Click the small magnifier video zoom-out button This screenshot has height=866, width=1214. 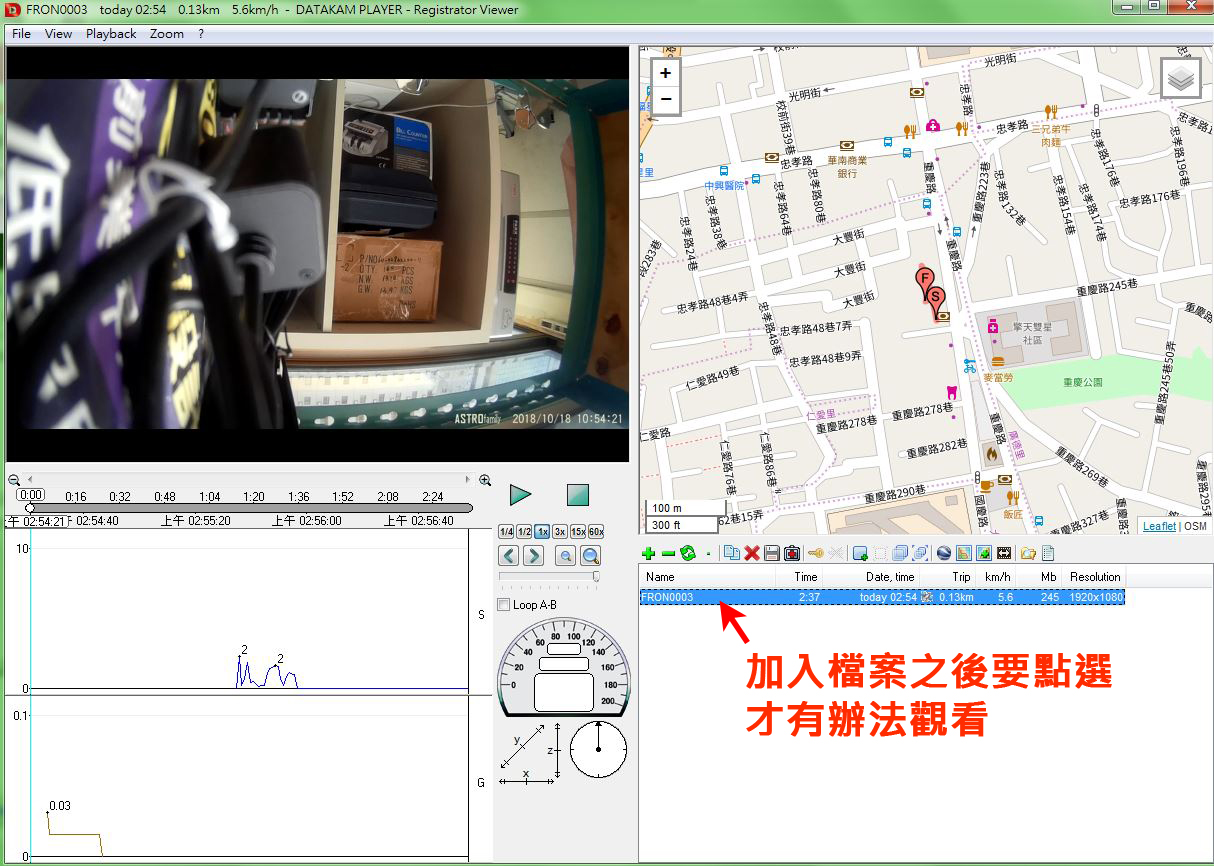[565, 556]
